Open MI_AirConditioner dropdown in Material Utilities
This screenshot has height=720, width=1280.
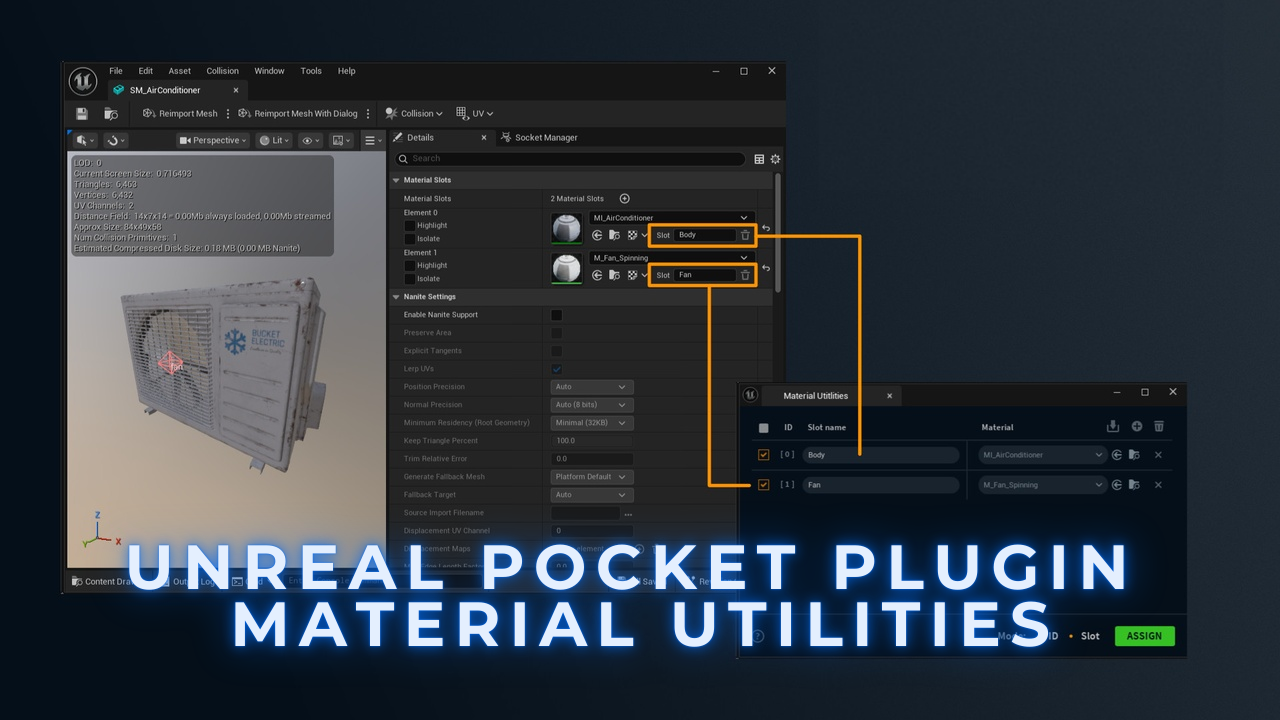[1041, 455]
